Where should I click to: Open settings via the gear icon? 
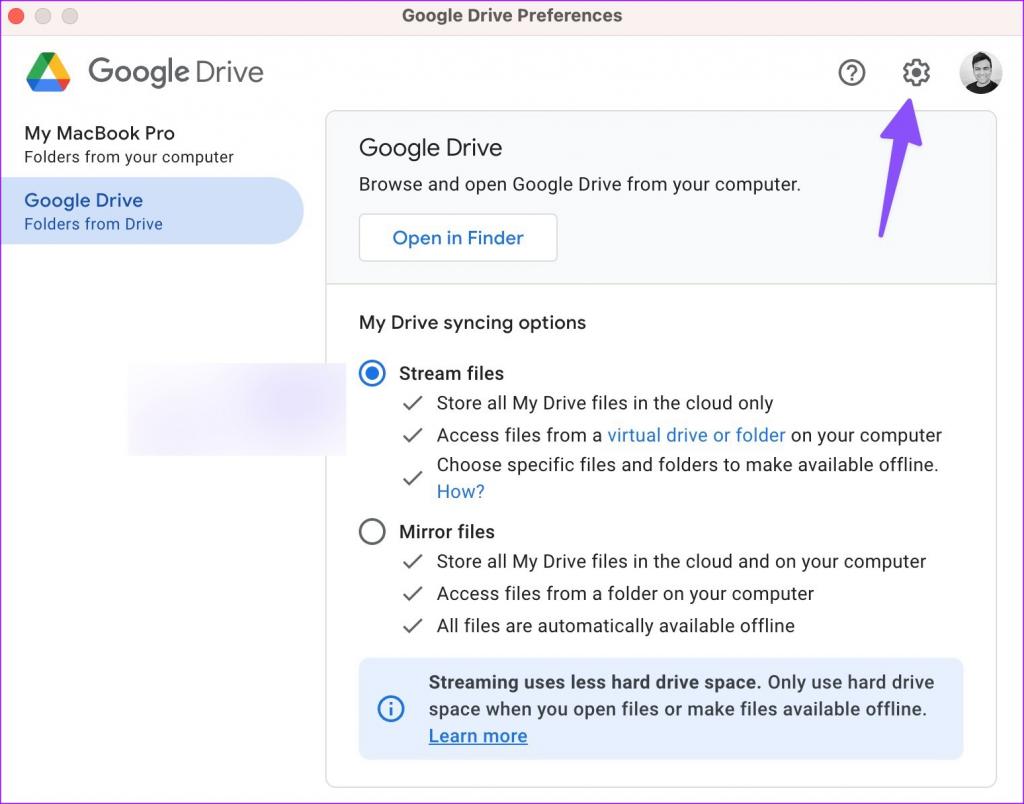point(916,72)
